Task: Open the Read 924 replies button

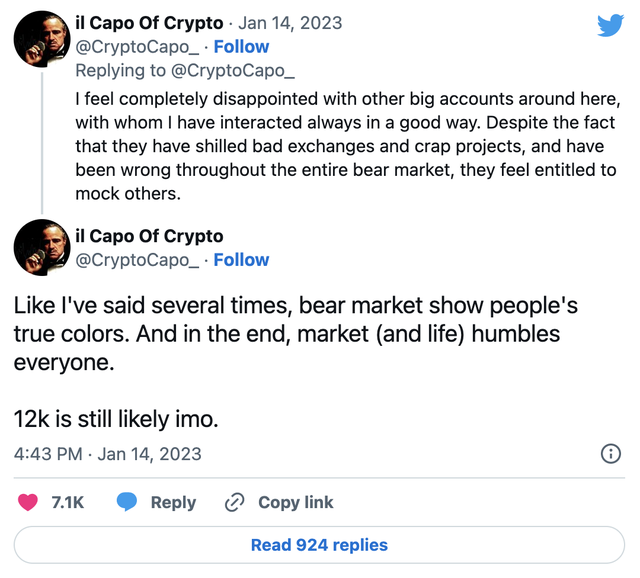Action: tap(319, 545)
